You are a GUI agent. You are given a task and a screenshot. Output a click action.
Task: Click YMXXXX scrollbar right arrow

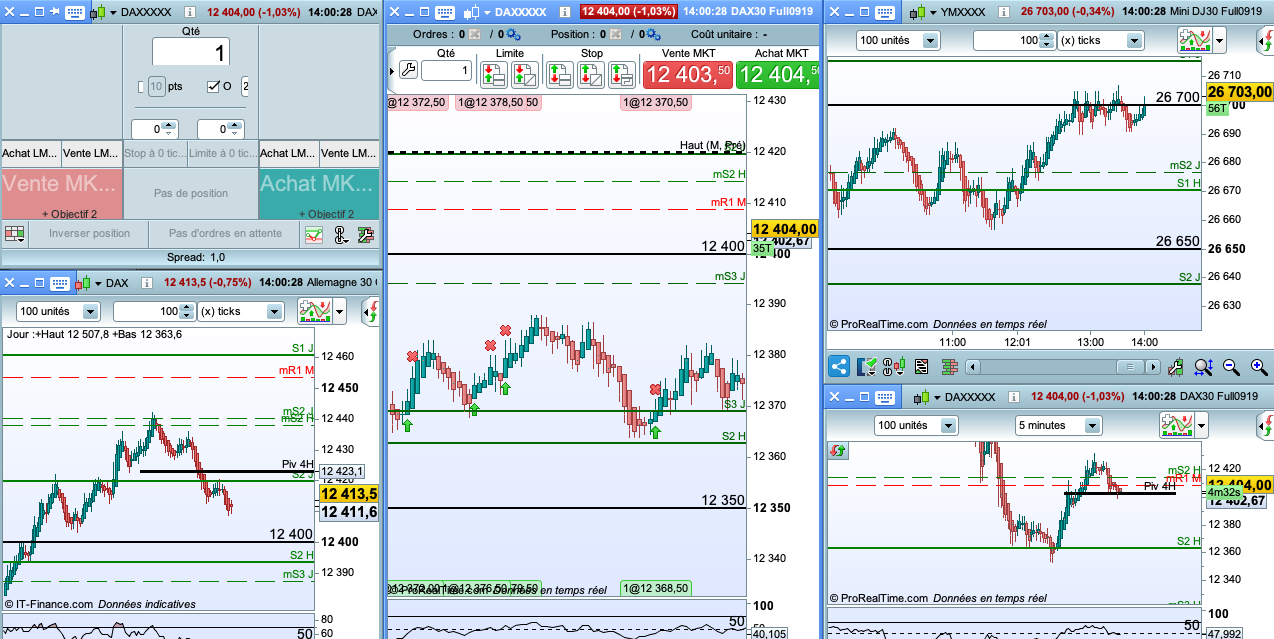pos(1154,367)
